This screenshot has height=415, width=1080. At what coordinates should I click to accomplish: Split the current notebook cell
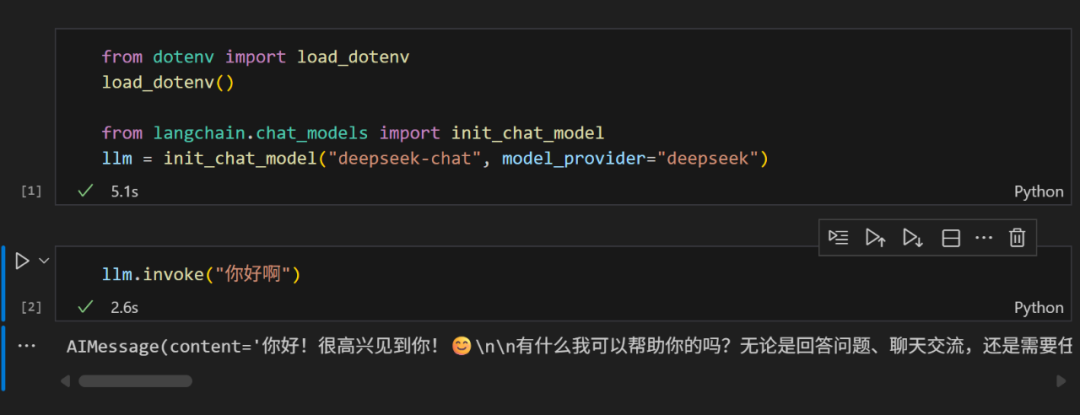click(951, 237)
